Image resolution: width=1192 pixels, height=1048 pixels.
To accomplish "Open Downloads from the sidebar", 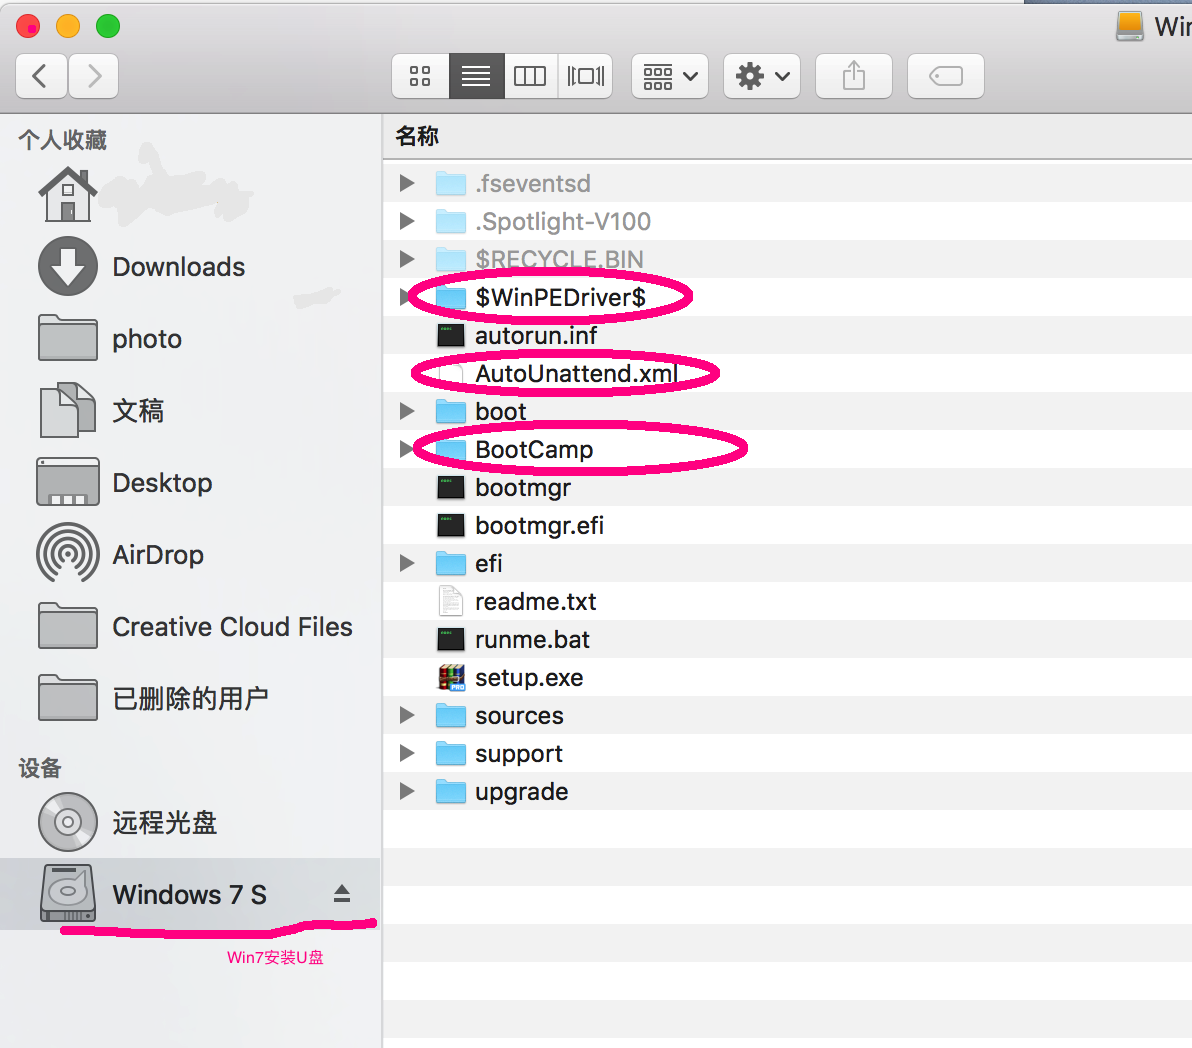I will pyautogui.click(x=178, y=266).
